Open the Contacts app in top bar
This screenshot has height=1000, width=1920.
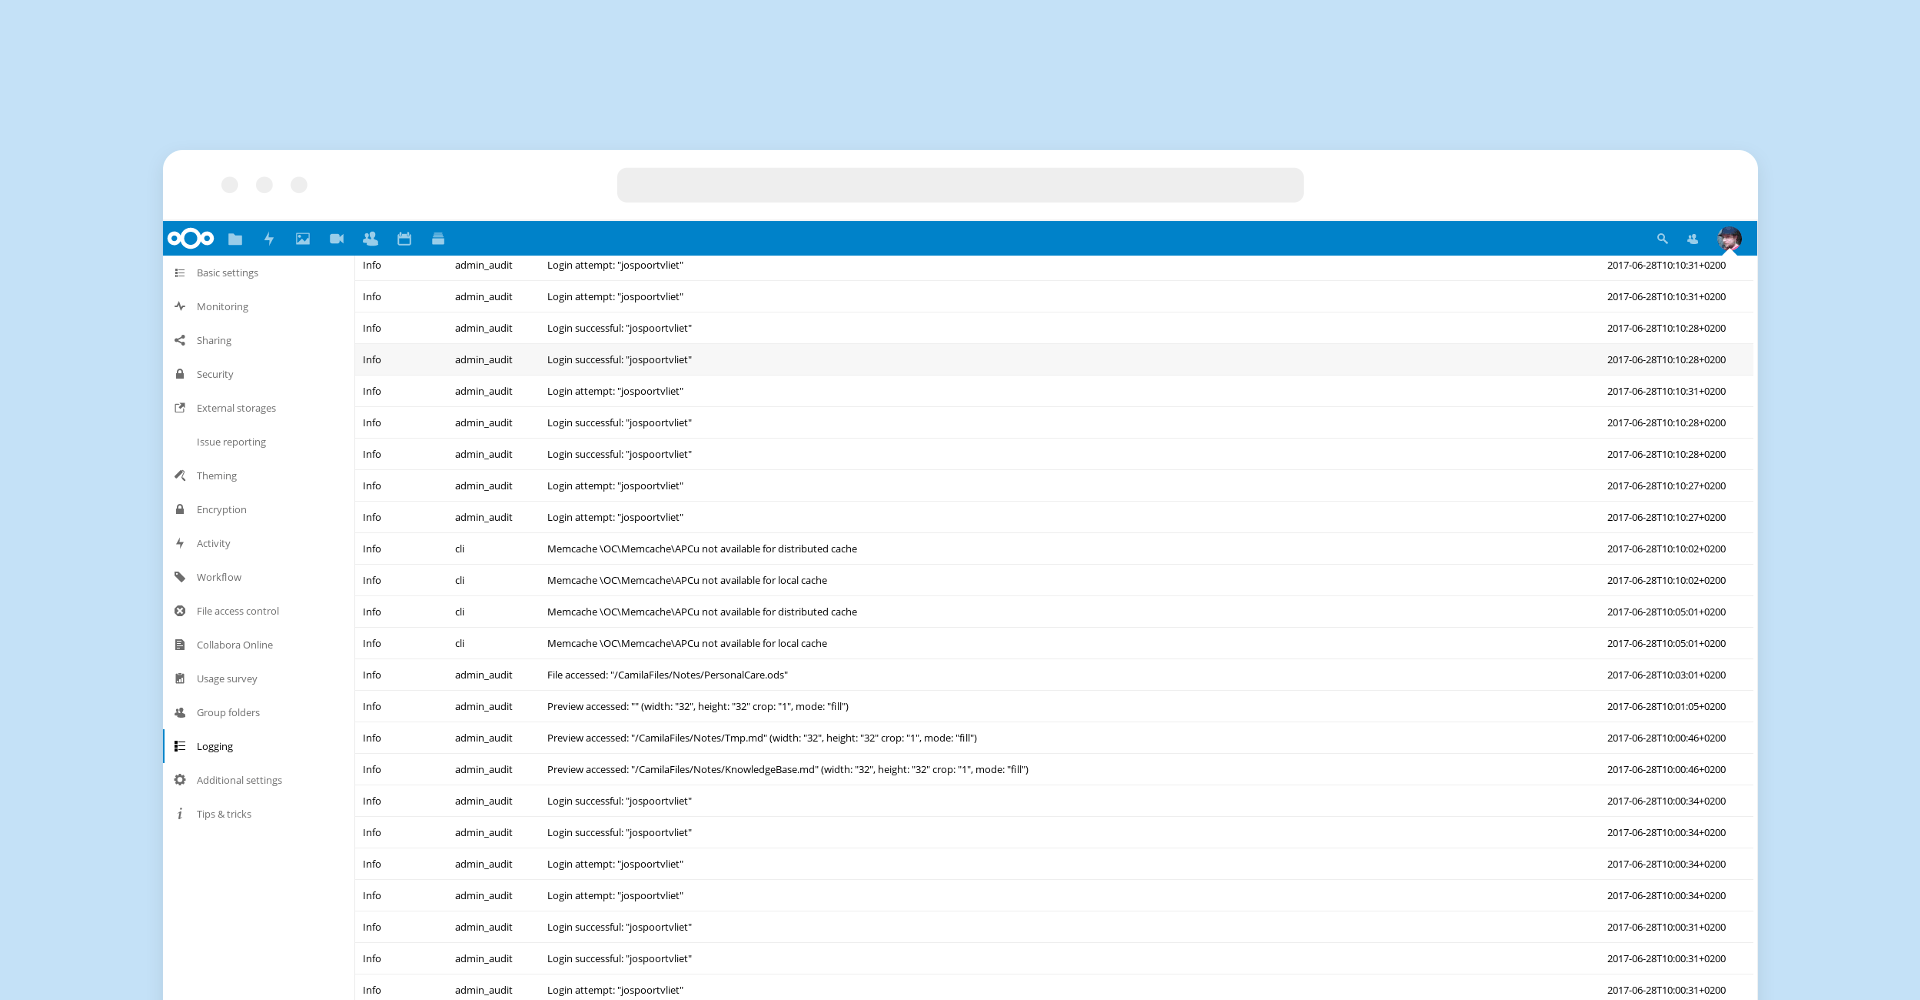coord(370,239)
